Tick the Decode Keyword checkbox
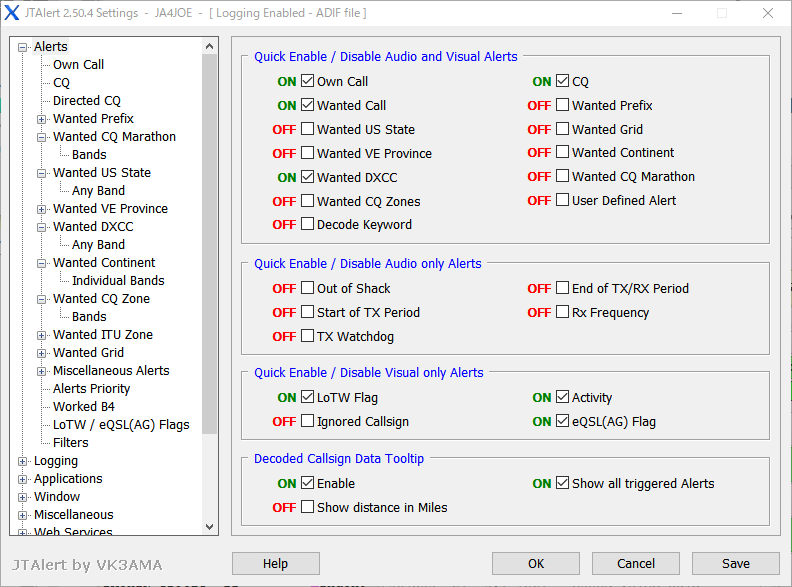Viewport: 792px width, 587px height. 307,224
